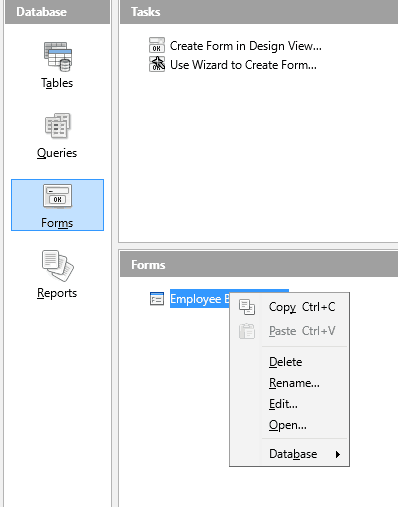This screenshot has width=398, height=507.
Task: Click the Forms icon in Database pane
Action: pyautogui.click(x=57, y=196)
